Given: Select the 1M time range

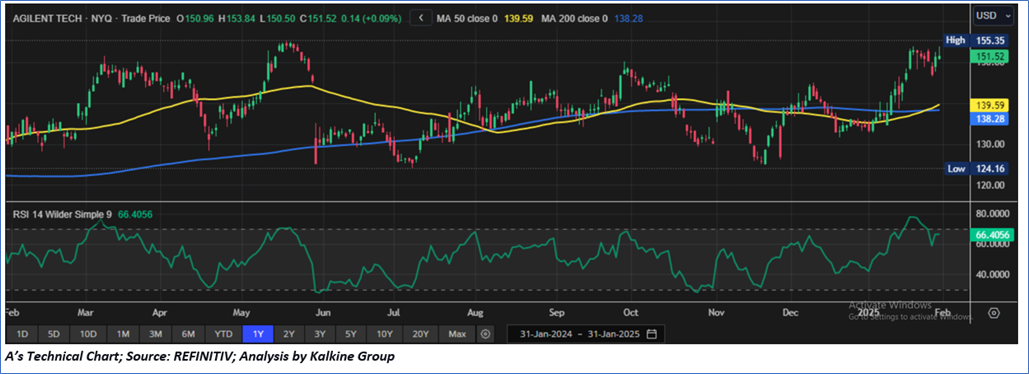Looking at the screenshot, I should pyautogui.click(x=123, y=334).
